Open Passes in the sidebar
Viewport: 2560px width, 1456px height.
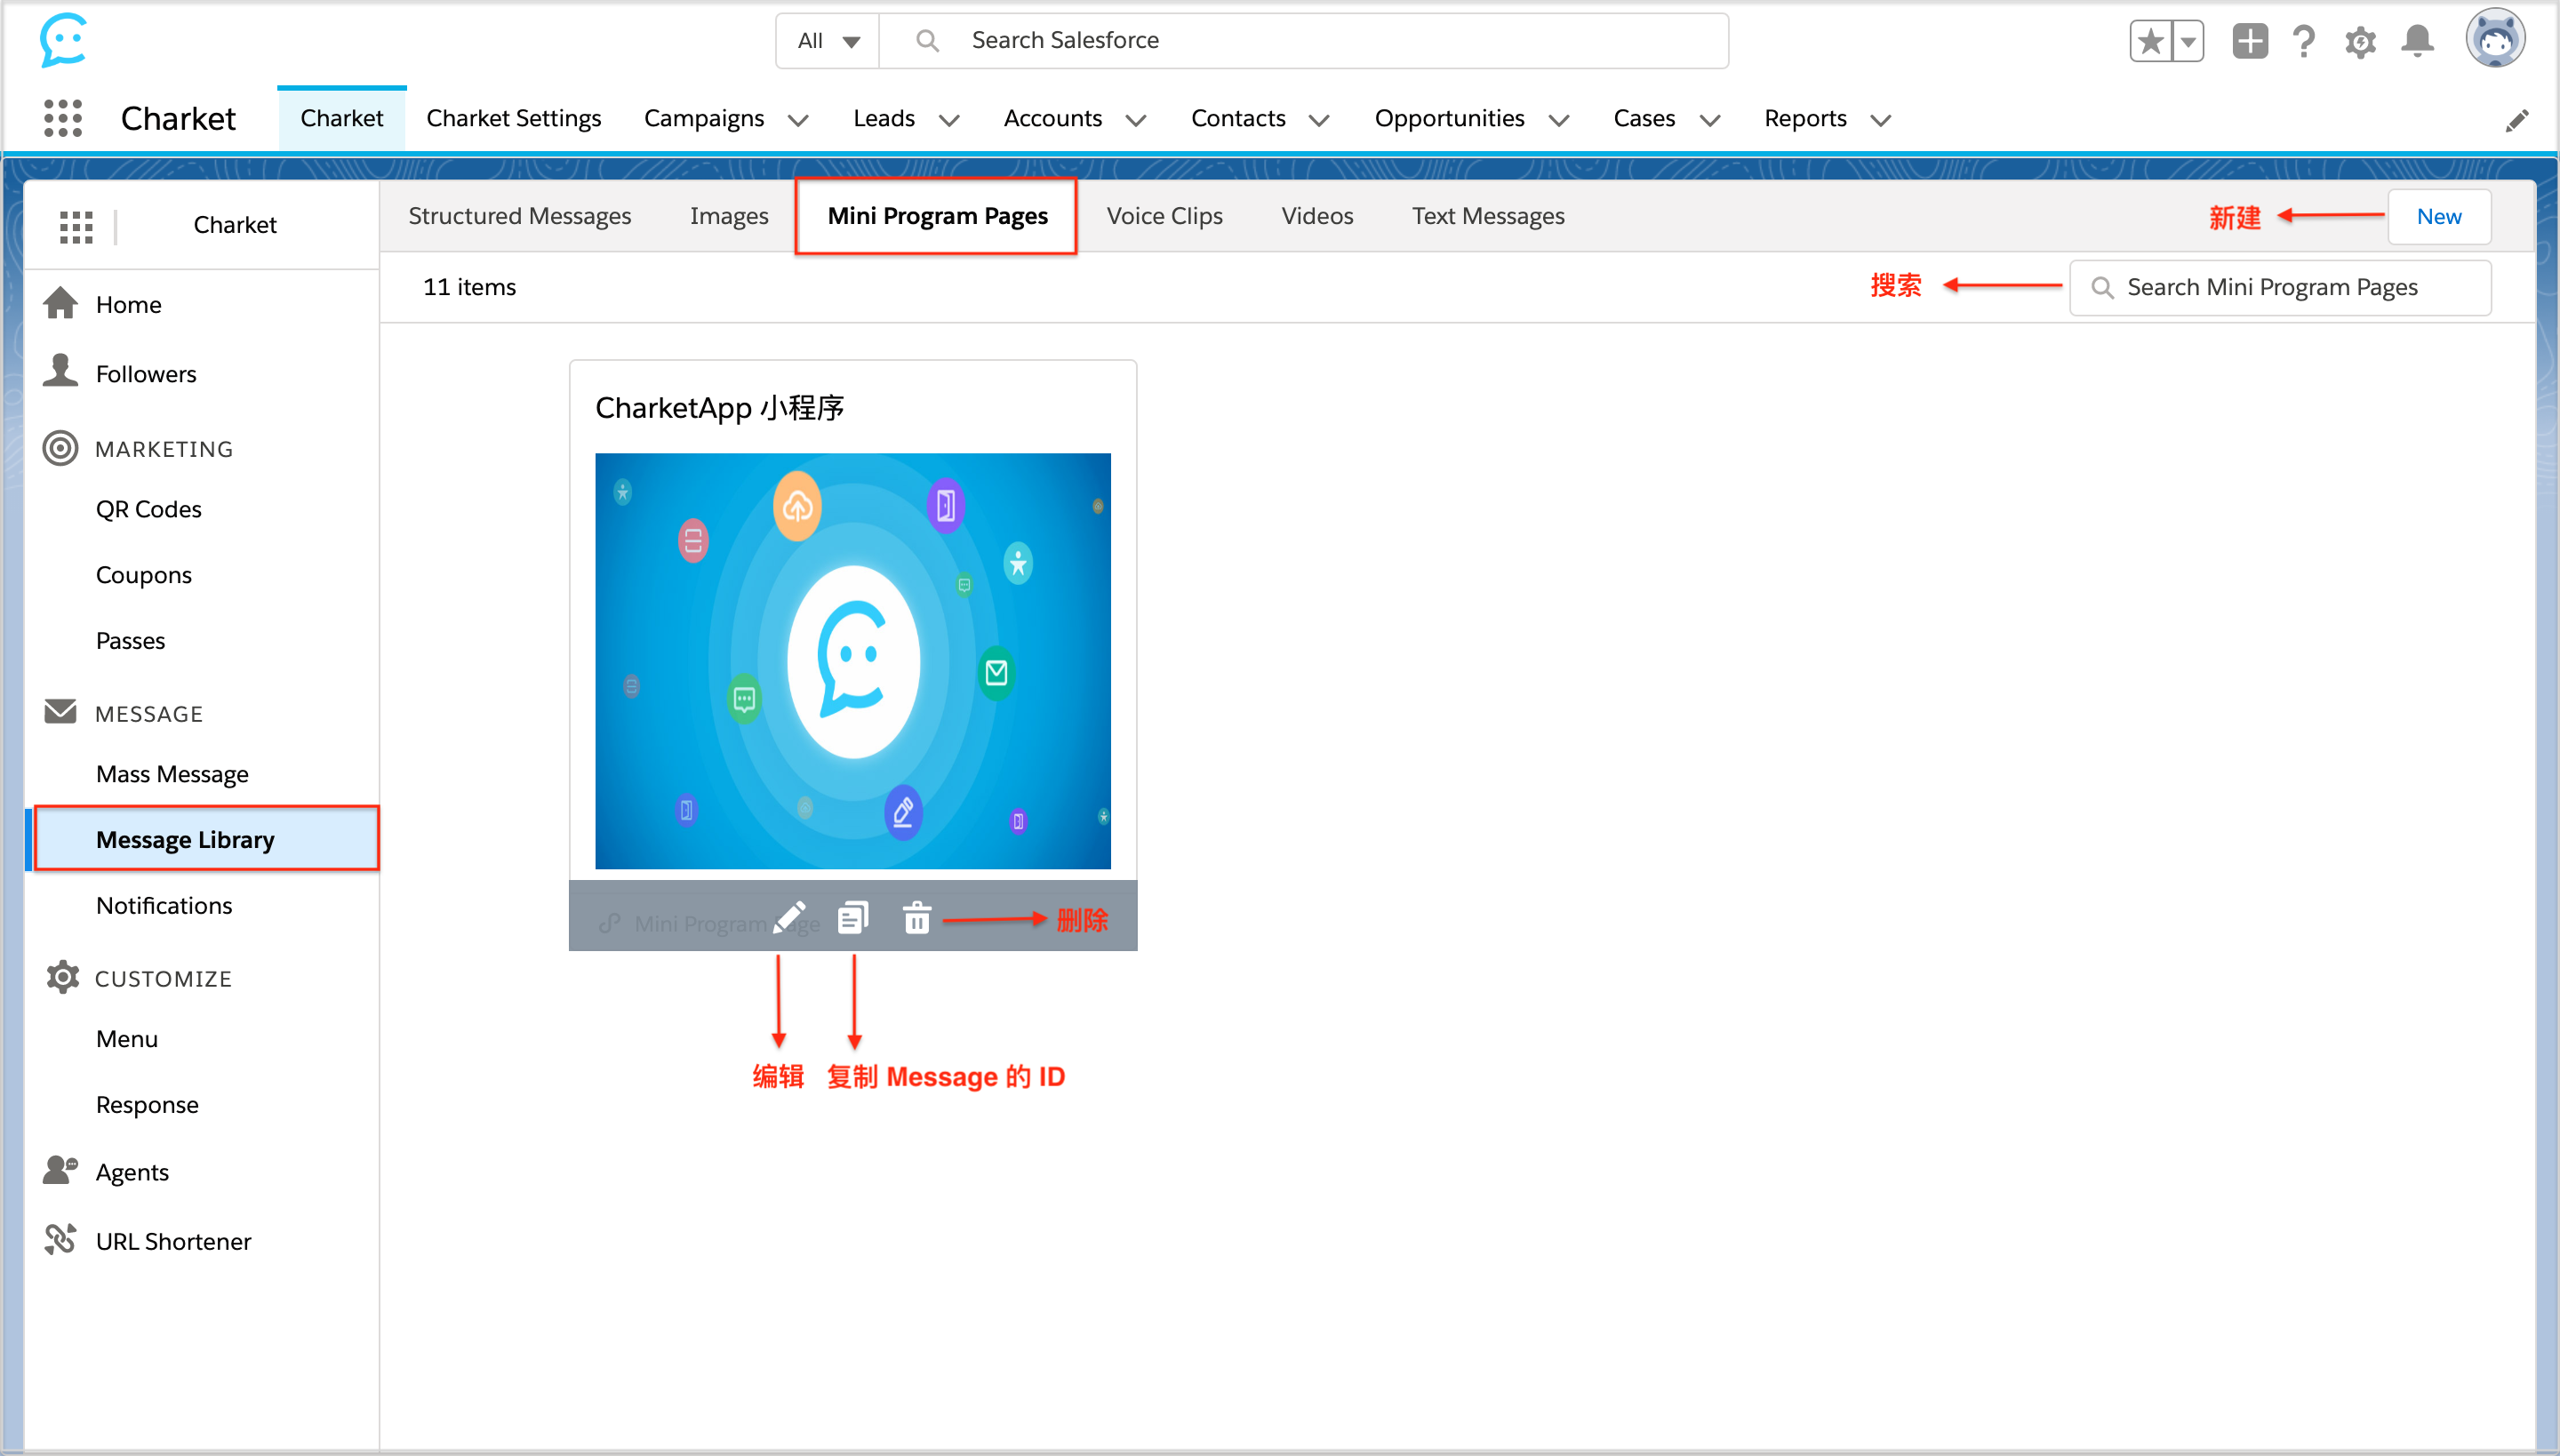[131, 641]
